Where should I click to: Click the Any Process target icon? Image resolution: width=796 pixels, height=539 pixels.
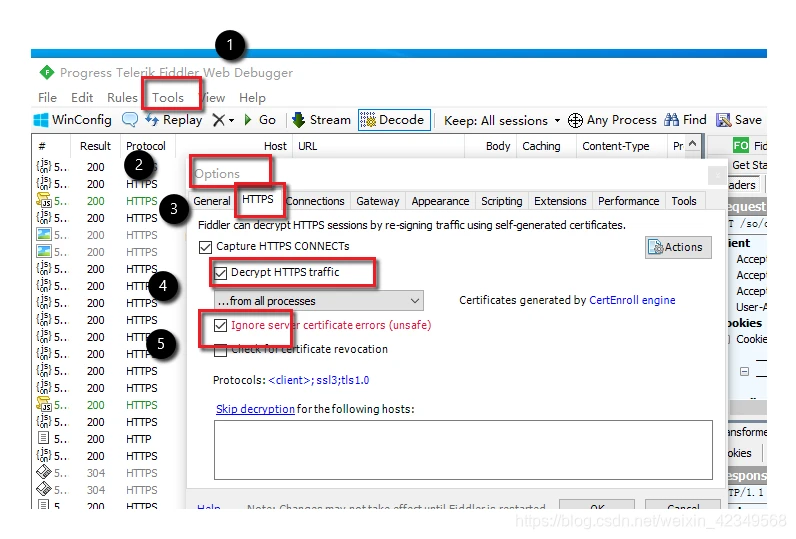[x=575, y=120]
